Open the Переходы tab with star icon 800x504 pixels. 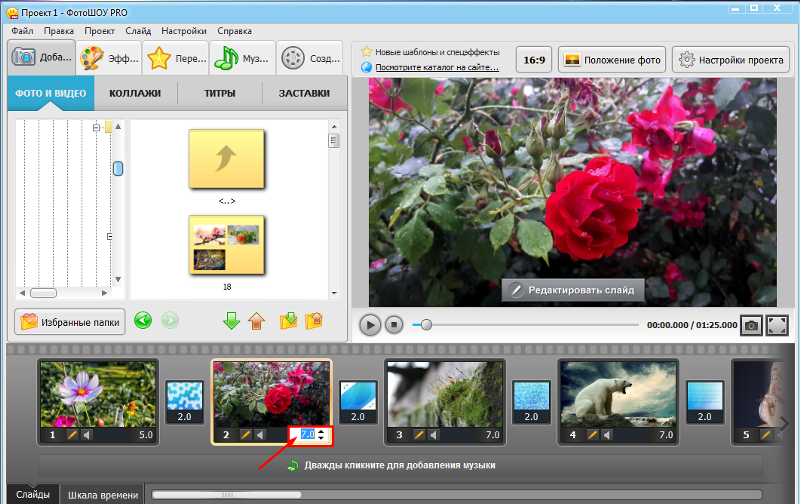(176, 58)
